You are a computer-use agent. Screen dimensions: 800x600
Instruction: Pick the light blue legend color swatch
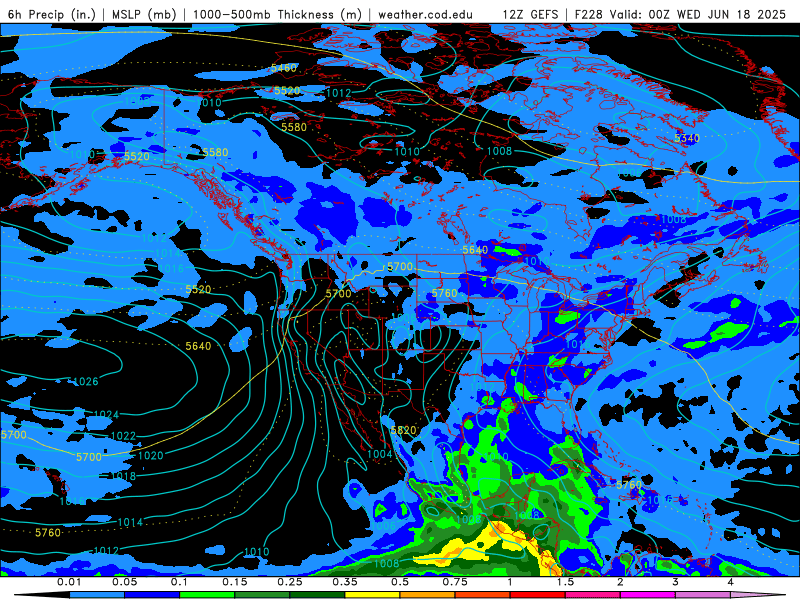[x=97, y=595]
